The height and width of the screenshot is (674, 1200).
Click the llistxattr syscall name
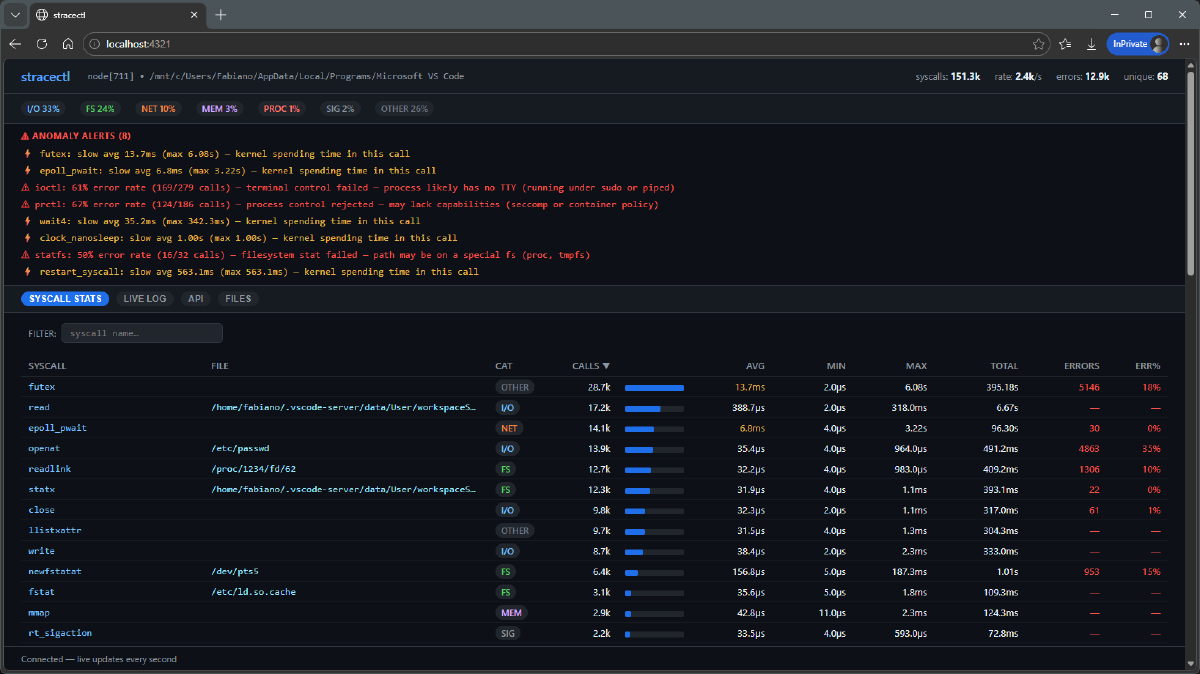(x=54, y=530)
